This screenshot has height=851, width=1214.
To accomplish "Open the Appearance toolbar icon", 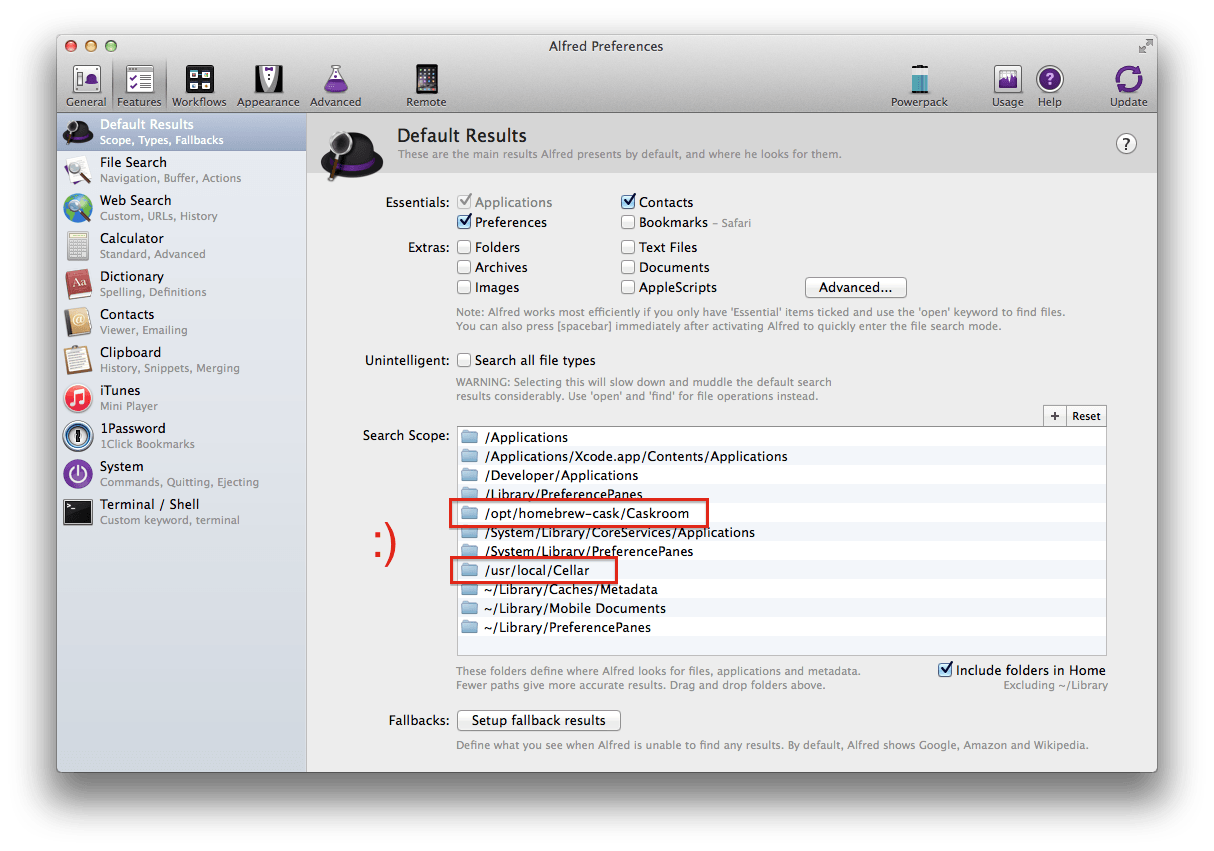I will click(268, 86).
